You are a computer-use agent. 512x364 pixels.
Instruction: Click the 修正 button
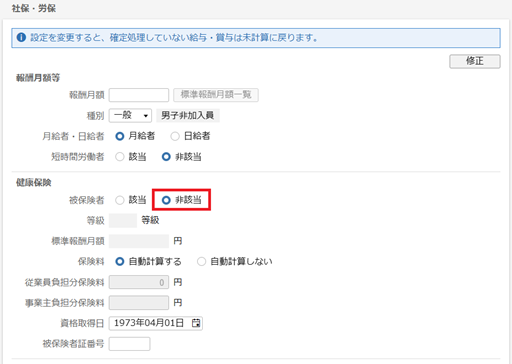(x=475, y=61)
